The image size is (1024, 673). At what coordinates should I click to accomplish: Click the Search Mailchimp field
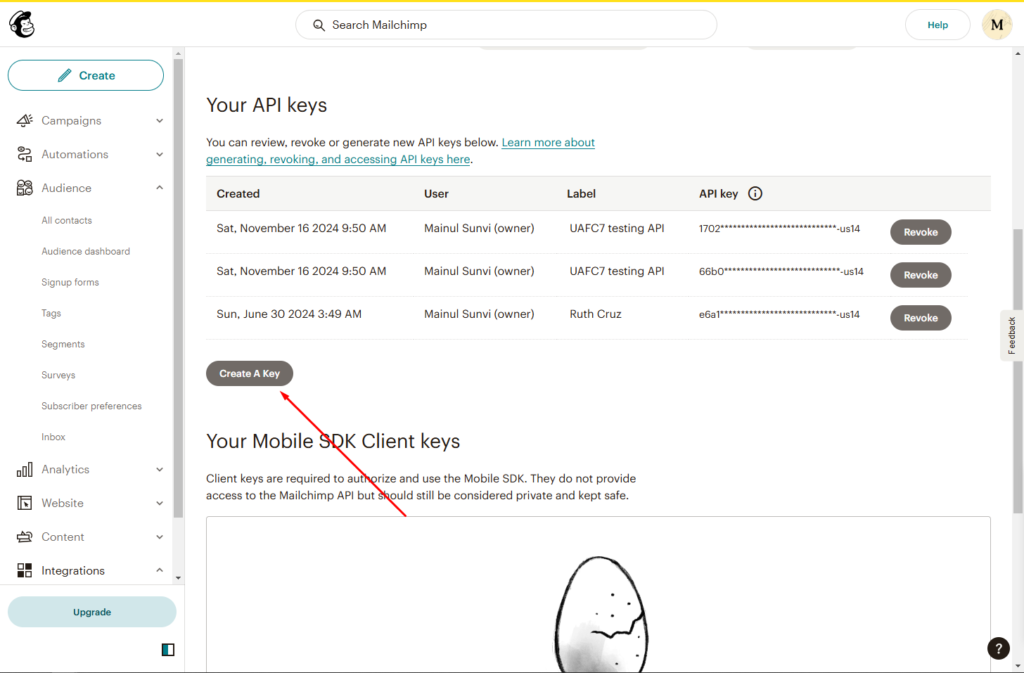pyautogui.click(x=506, y=25)
